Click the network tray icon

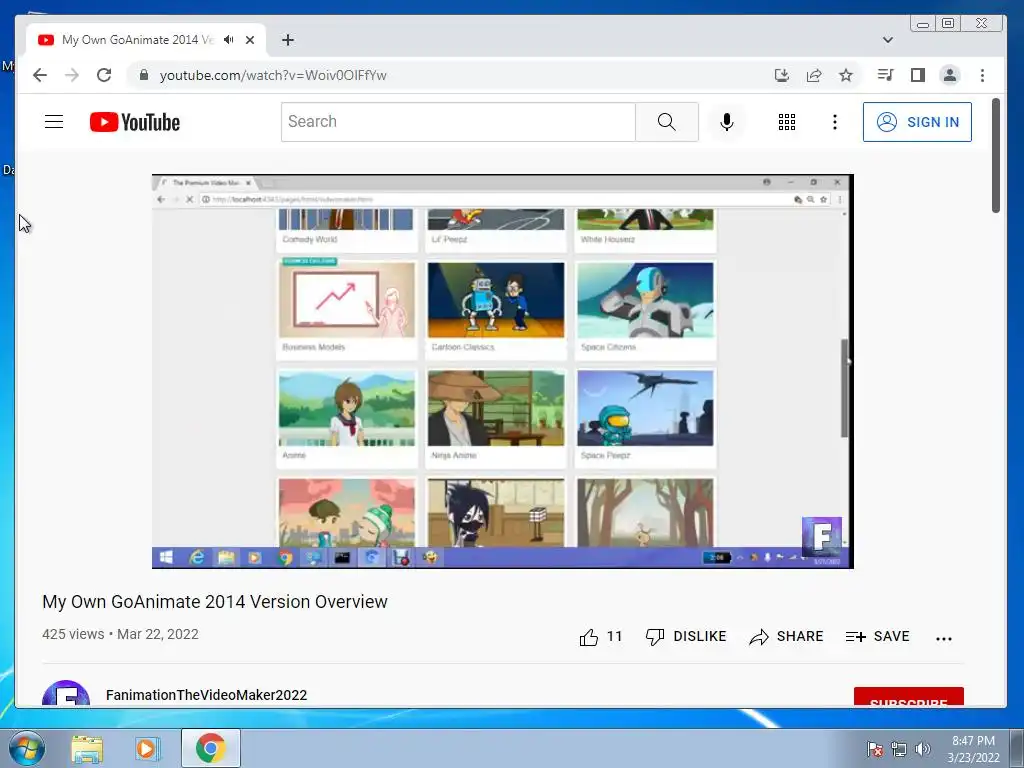899,749
